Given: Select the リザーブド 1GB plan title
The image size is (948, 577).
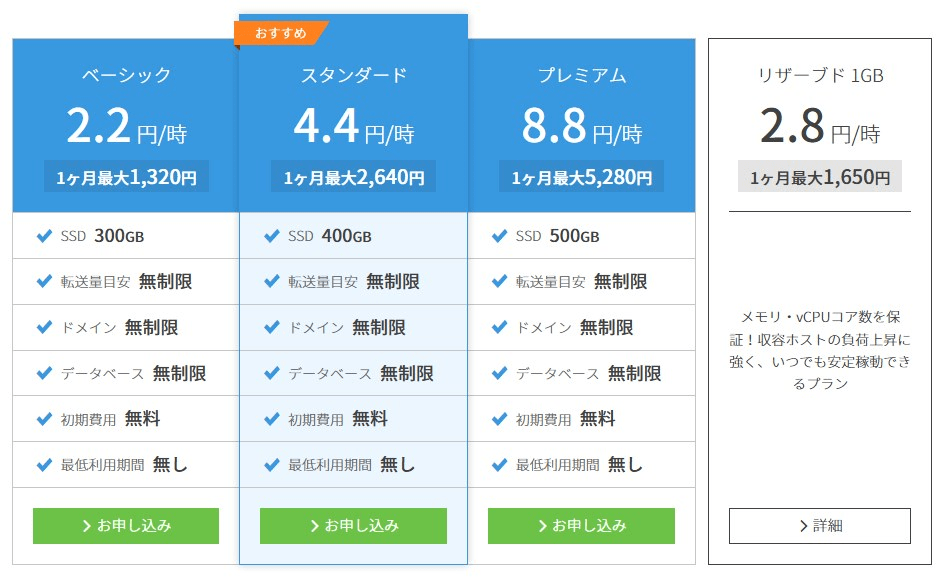Looking at the screenshot, I should (820, 75).
